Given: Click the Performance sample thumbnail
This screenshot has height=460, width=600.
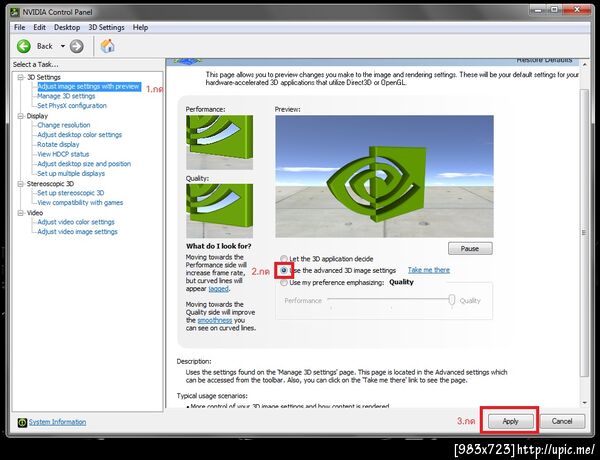Looking at the screenshot, I should [219, 142].
